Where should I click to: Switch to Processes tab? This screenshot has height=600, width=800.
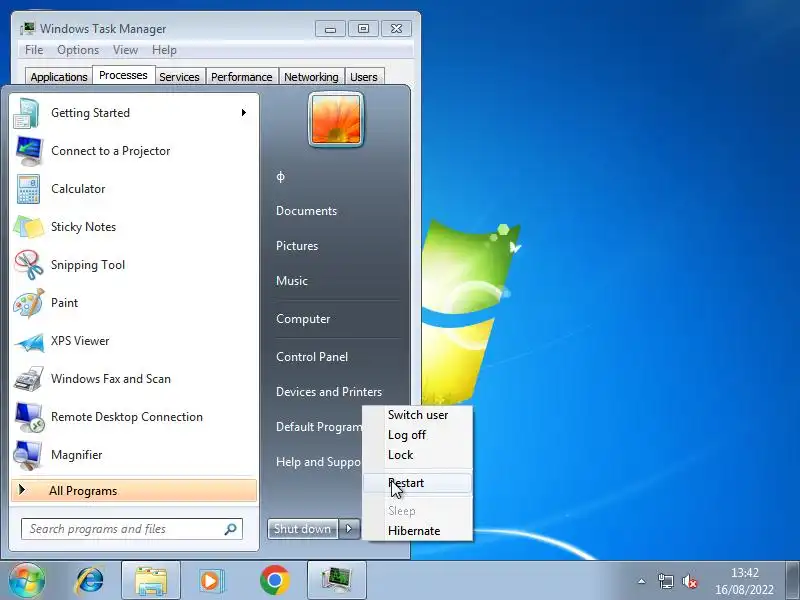click(x=123, y=76)
